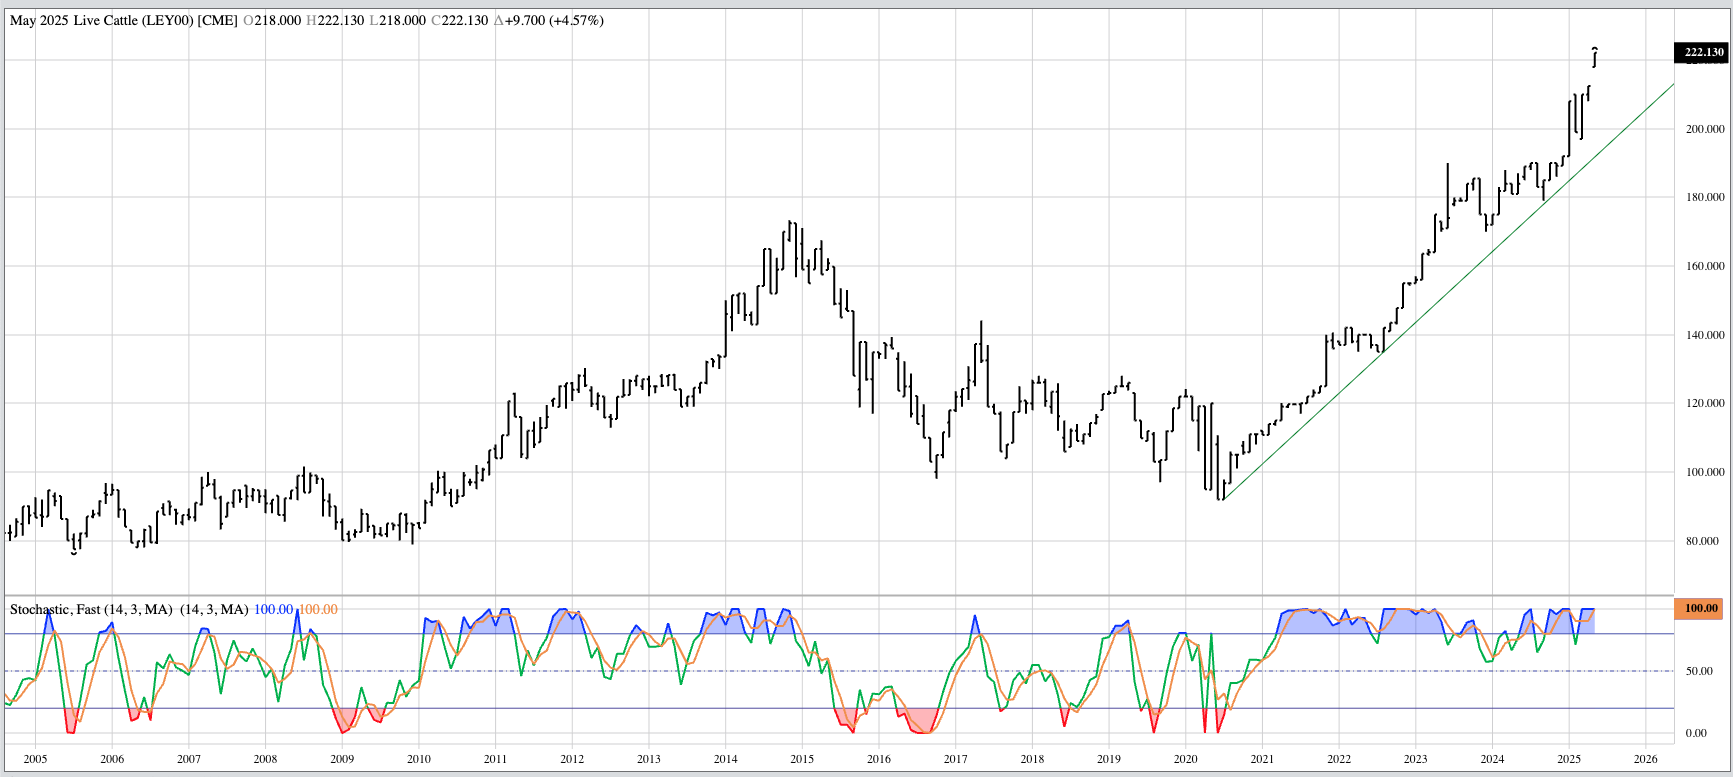
Task: Select the green ascending trendline
Action: pyautogui.click(x=1450, y=292)
